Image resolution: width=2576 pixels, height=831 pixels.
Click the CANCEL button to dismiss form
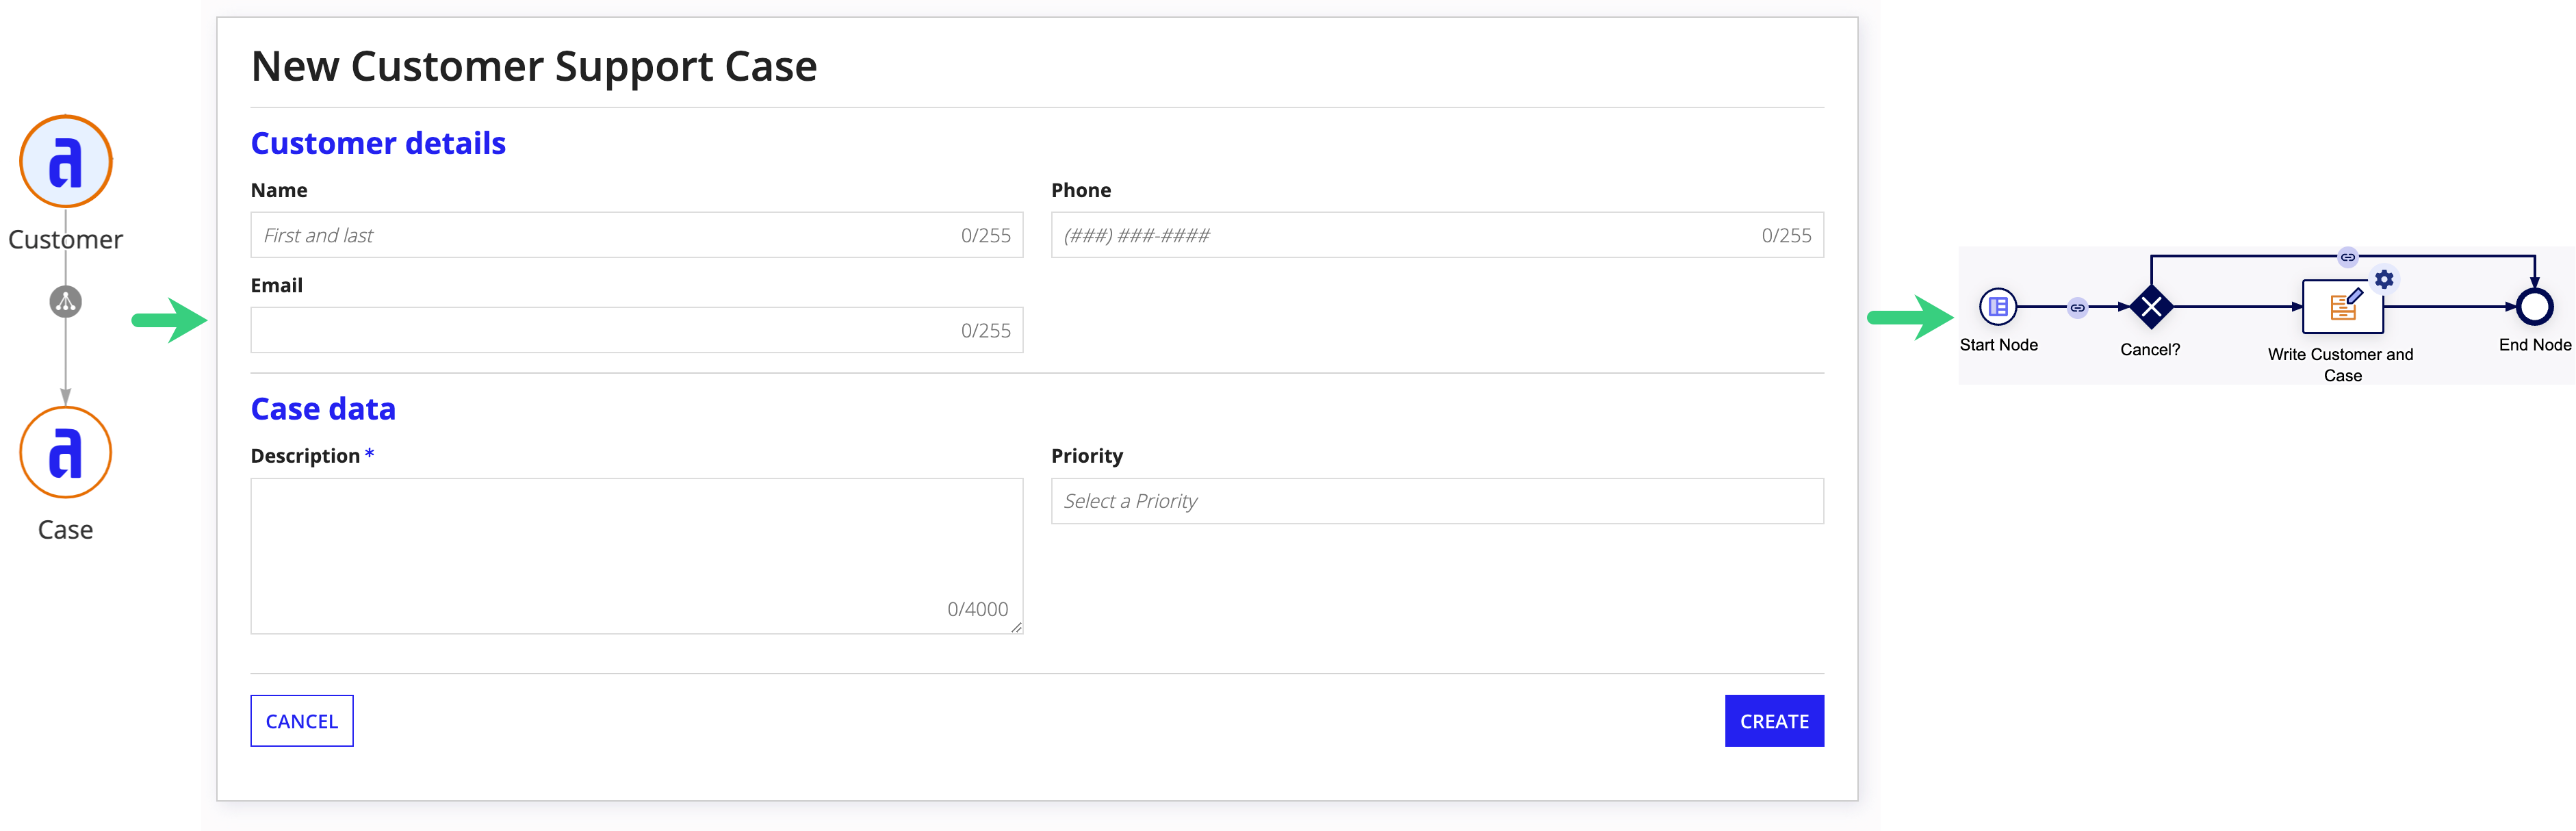(302, 719)
